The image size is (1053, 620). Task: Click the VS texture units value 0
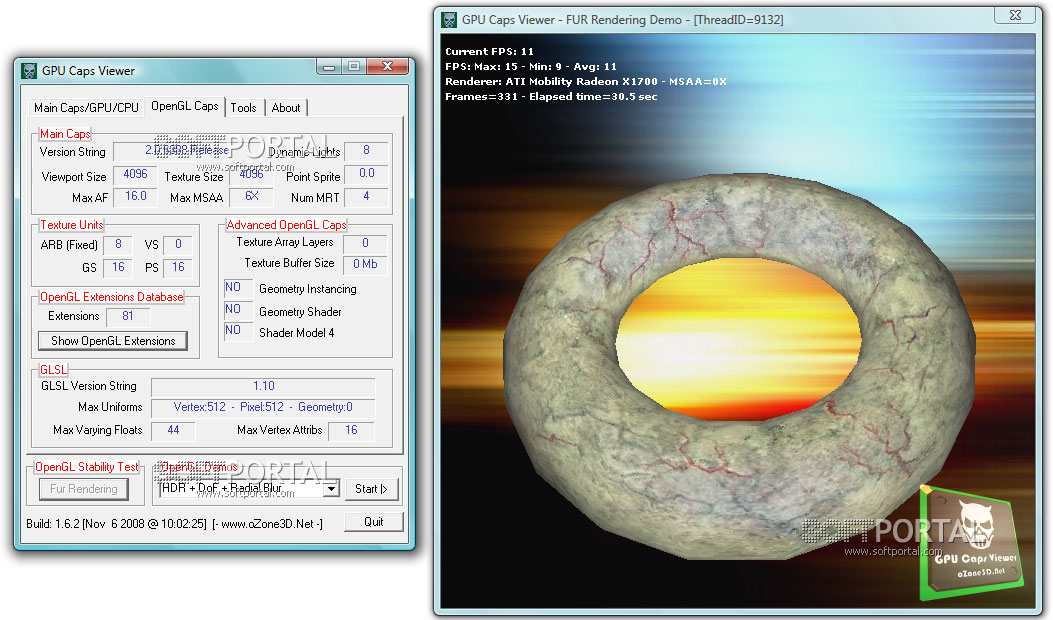(x=178, y=245)
